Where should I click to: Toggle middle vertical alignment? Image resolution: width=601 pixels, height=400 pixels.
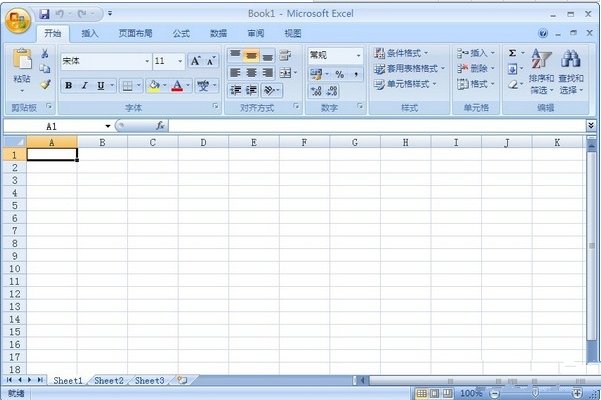coord(251,55)
